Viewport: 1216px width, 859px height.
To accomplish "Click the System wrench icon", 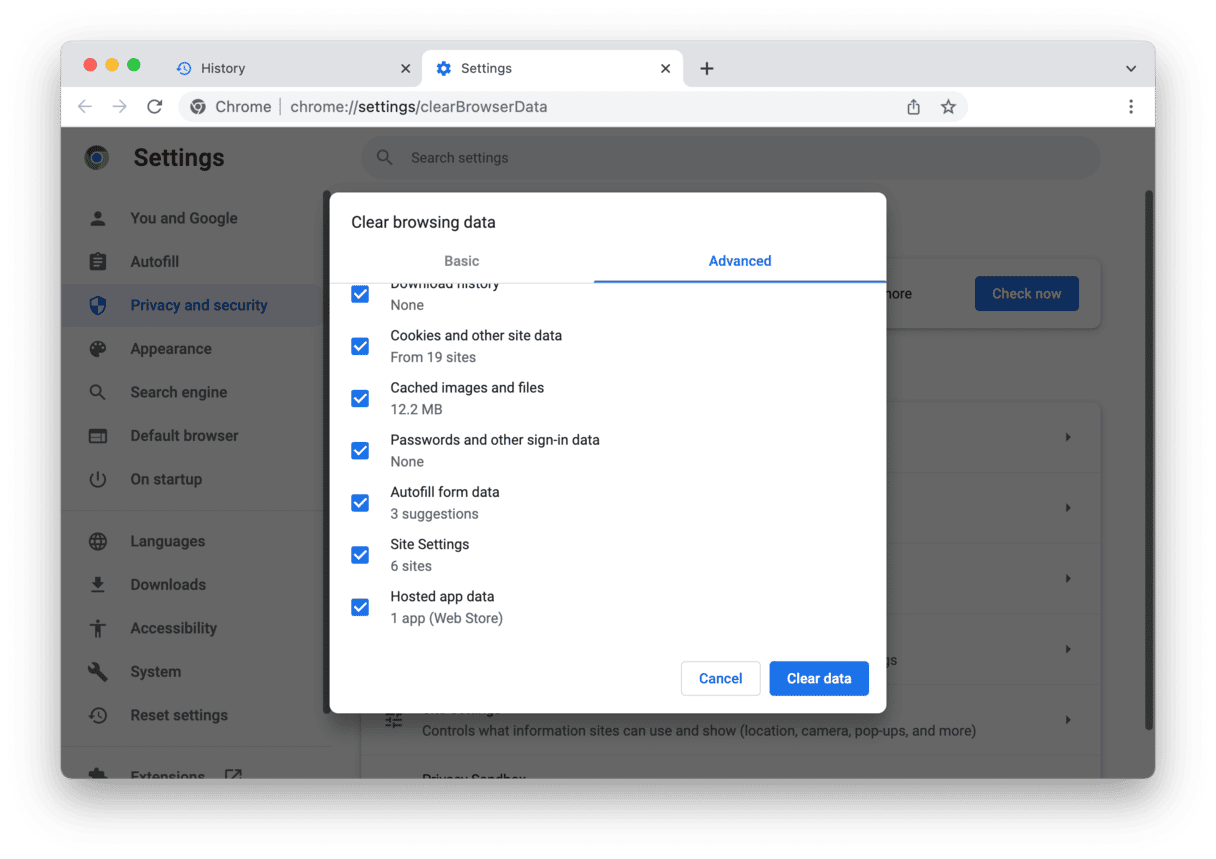I will coord(98,672).
